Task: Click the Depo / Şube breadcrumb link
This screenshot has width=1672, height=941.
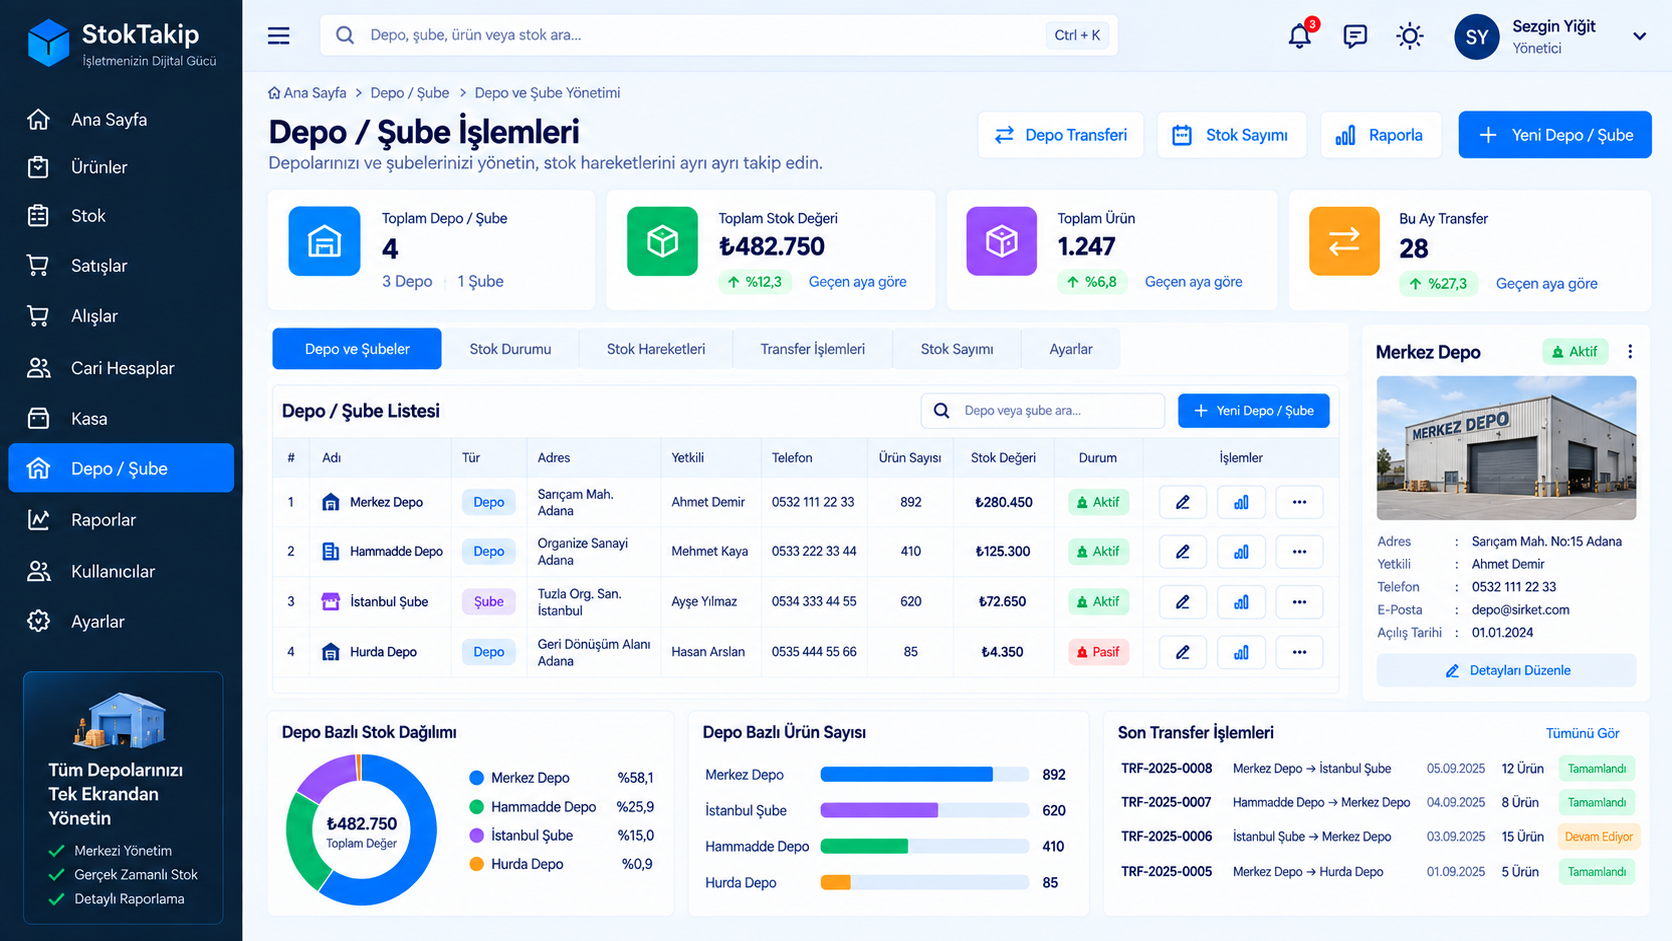Action: tap(409, 93)
